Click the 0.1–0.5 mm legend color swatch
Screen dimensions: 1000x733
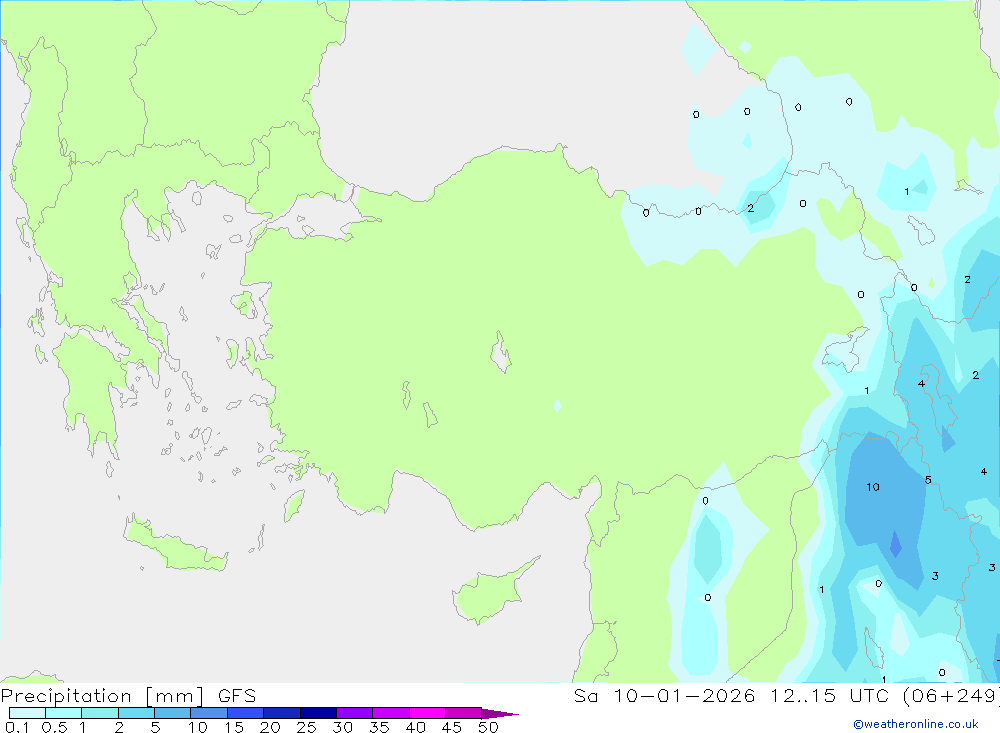tap(27, 713)
